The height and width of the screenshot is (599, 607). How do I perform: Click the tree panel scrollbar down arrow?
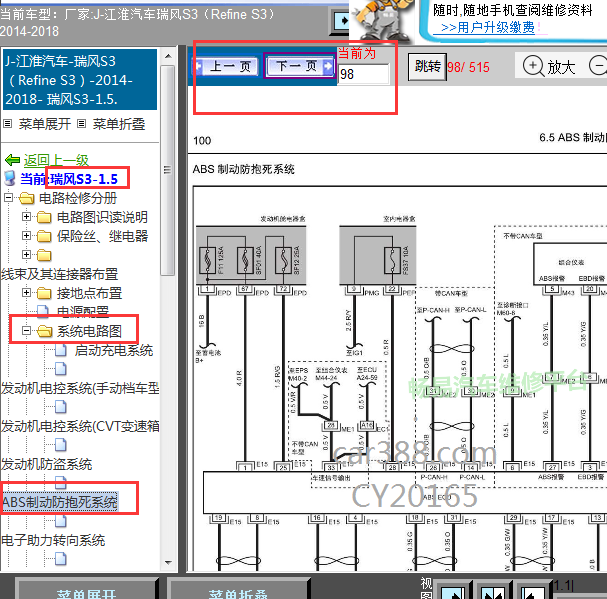tap(168, 563)
